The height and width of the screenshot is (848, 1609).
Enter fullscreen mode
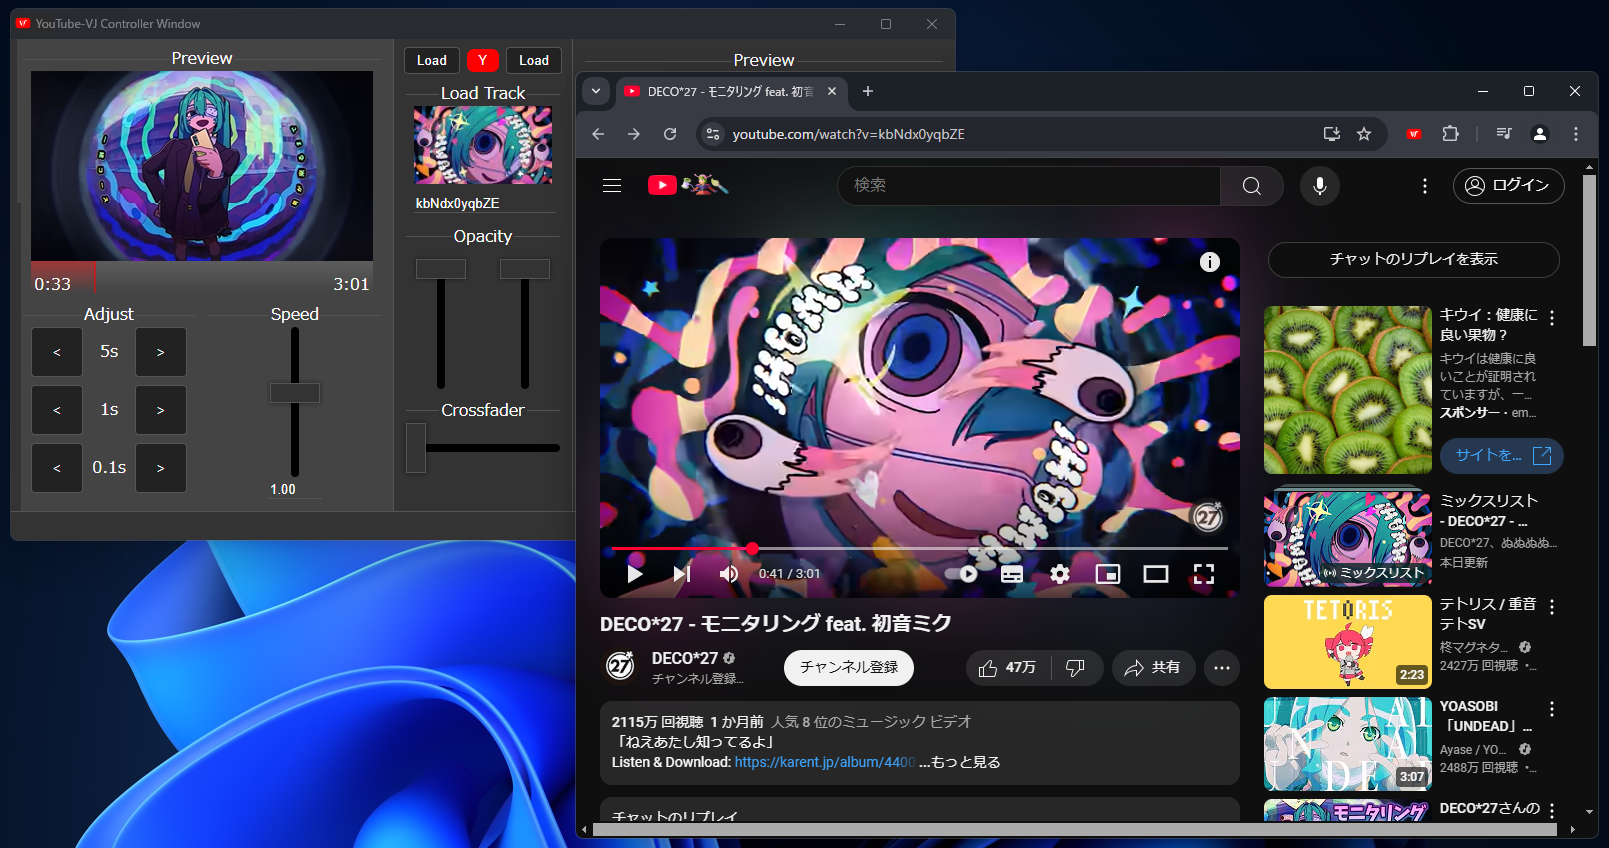point(1204,574)
